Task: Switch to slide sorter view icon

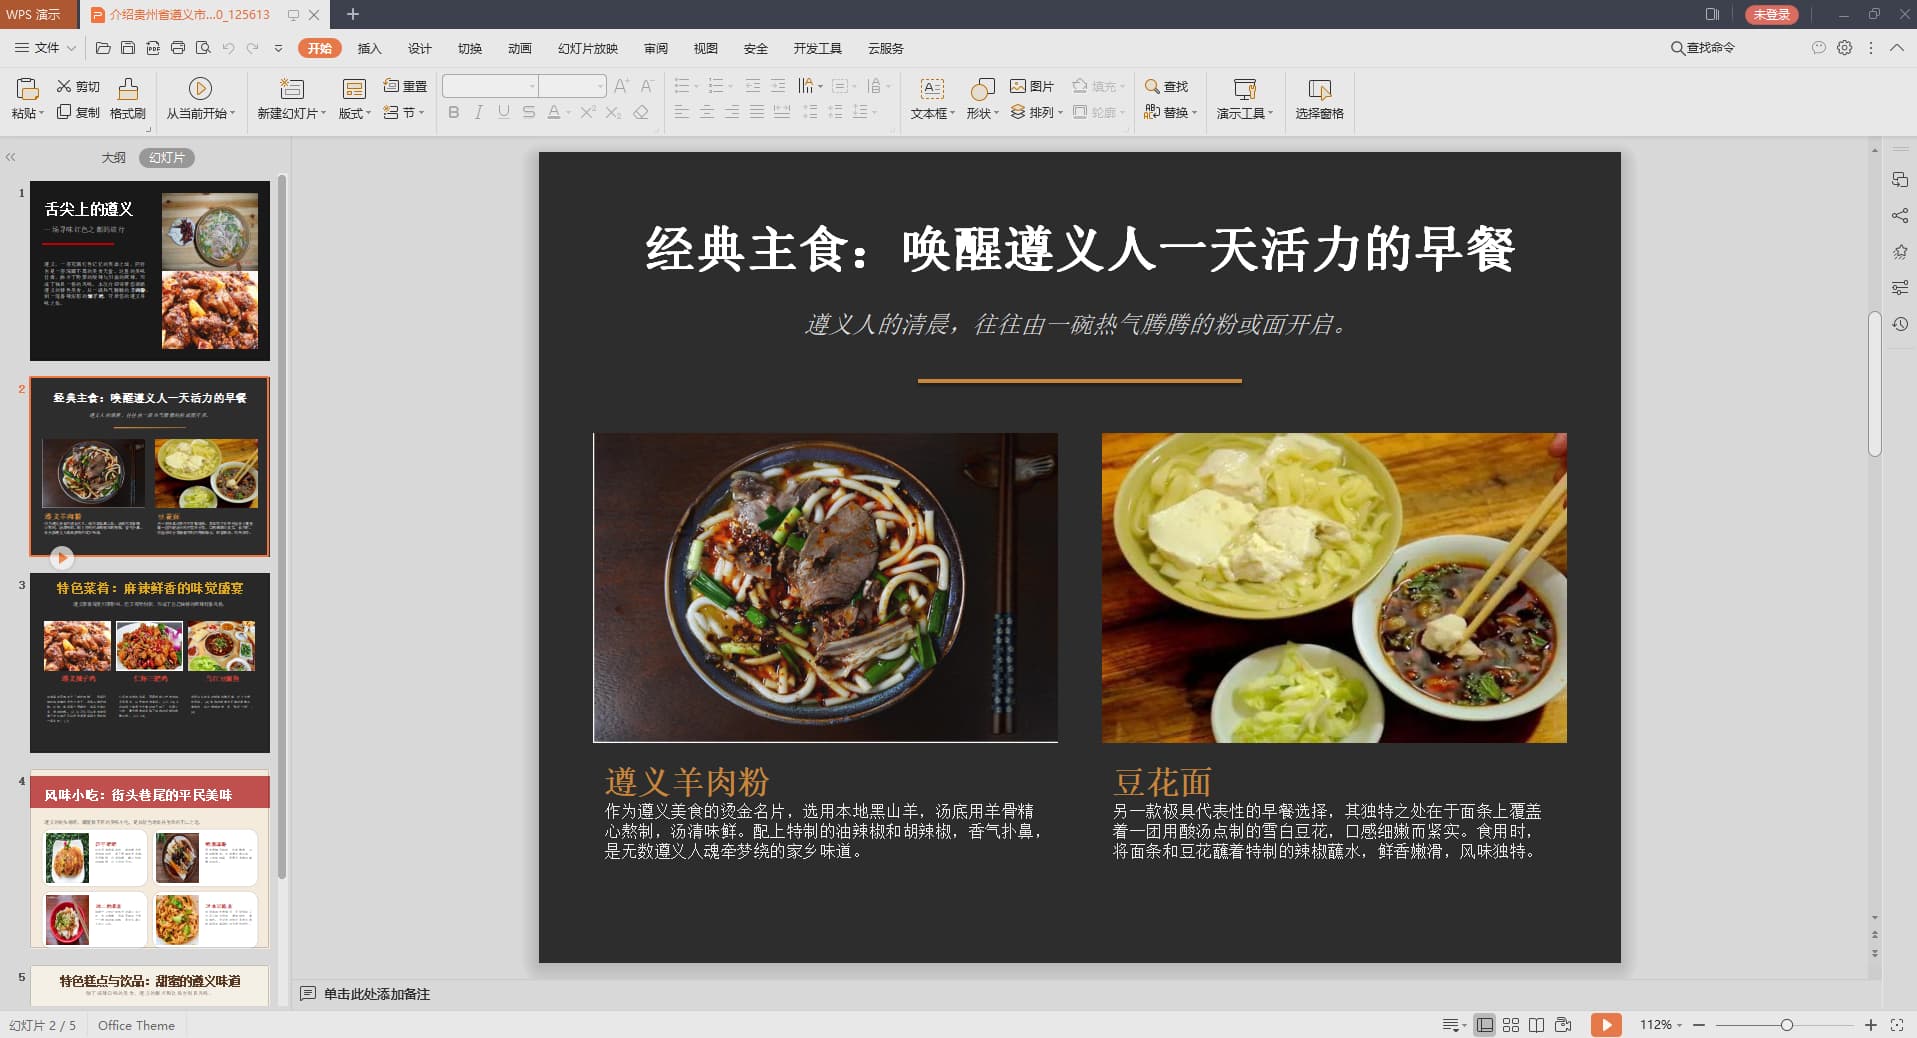Action: 1511,1025
